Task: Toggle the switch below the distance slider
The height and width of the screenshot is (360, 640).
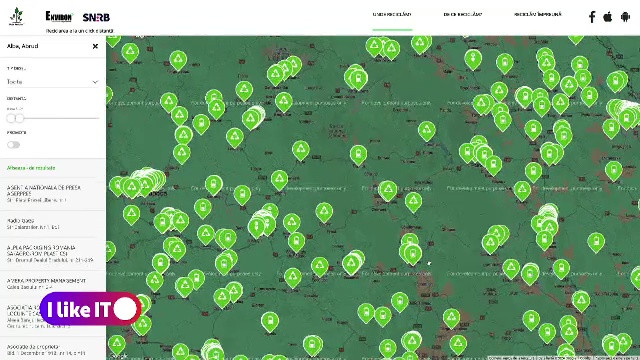Action: pos(13,144)
